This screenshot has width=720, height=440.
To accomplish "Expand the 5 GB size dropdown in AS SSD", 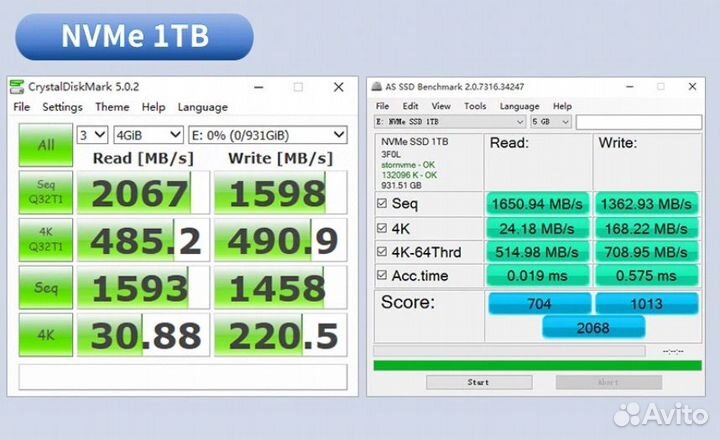I will [551, 122].
